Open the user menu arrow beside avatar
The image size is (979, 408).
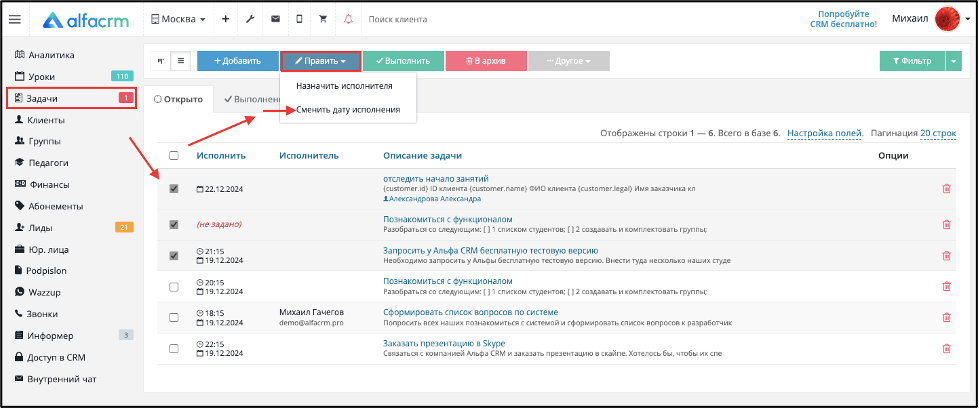point(967,21)
